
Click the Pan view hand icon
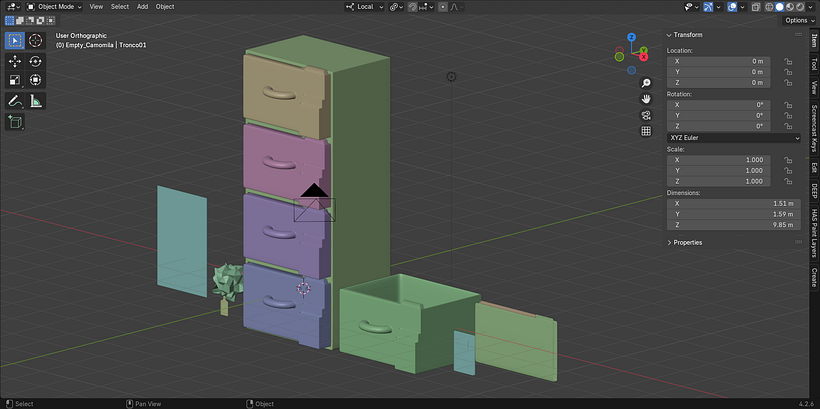[646, 99]
